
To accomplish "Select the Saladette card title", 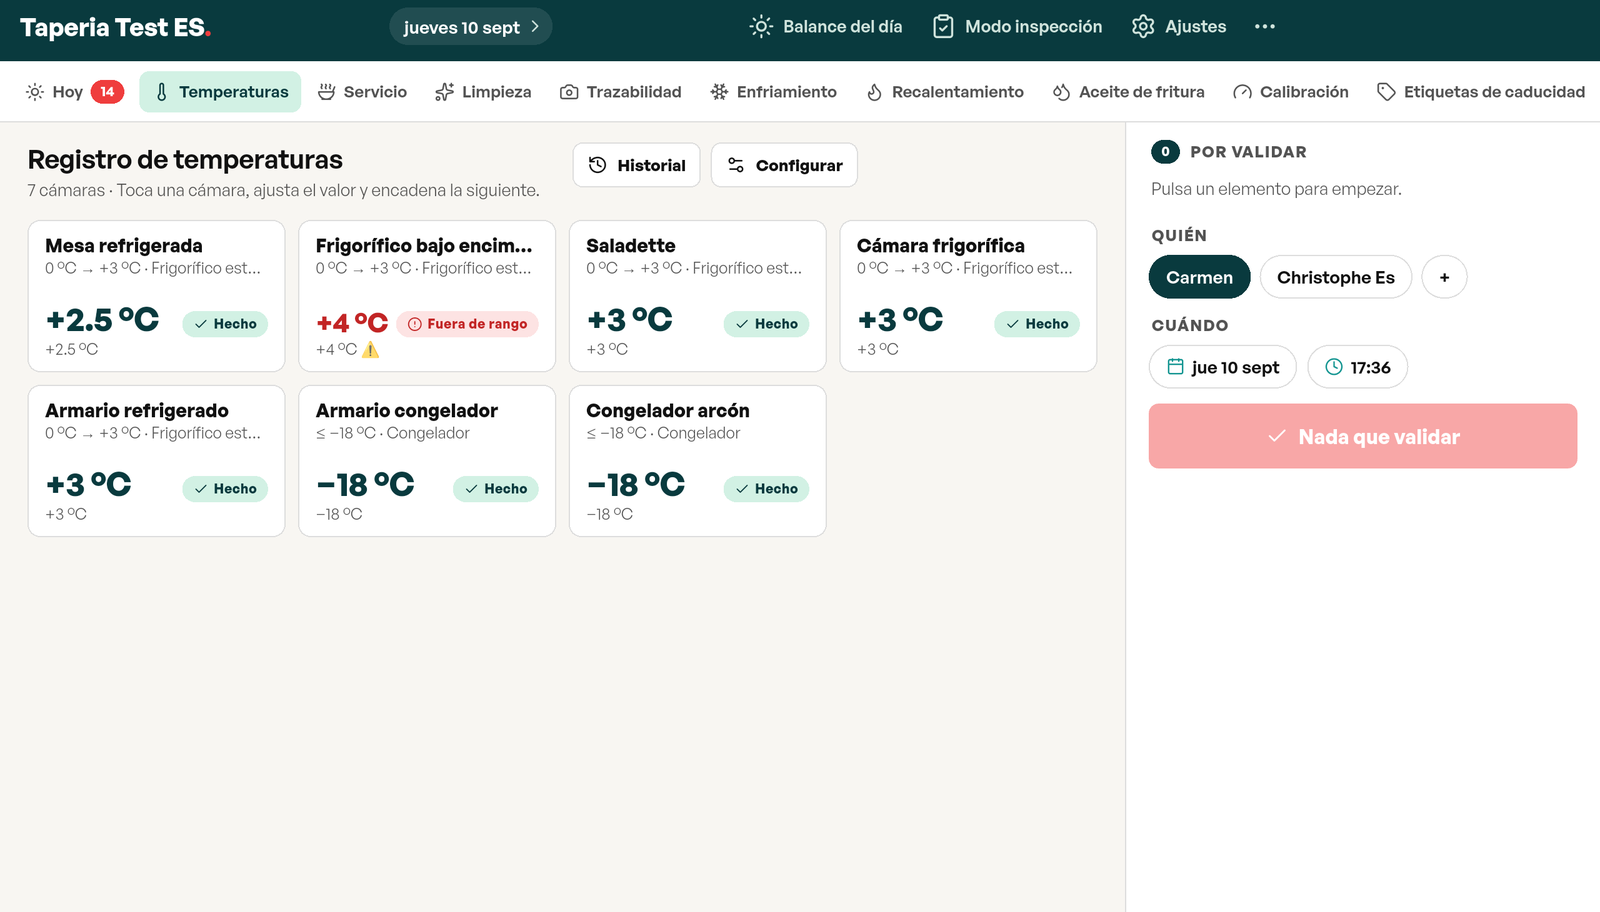I will [631, 246].
